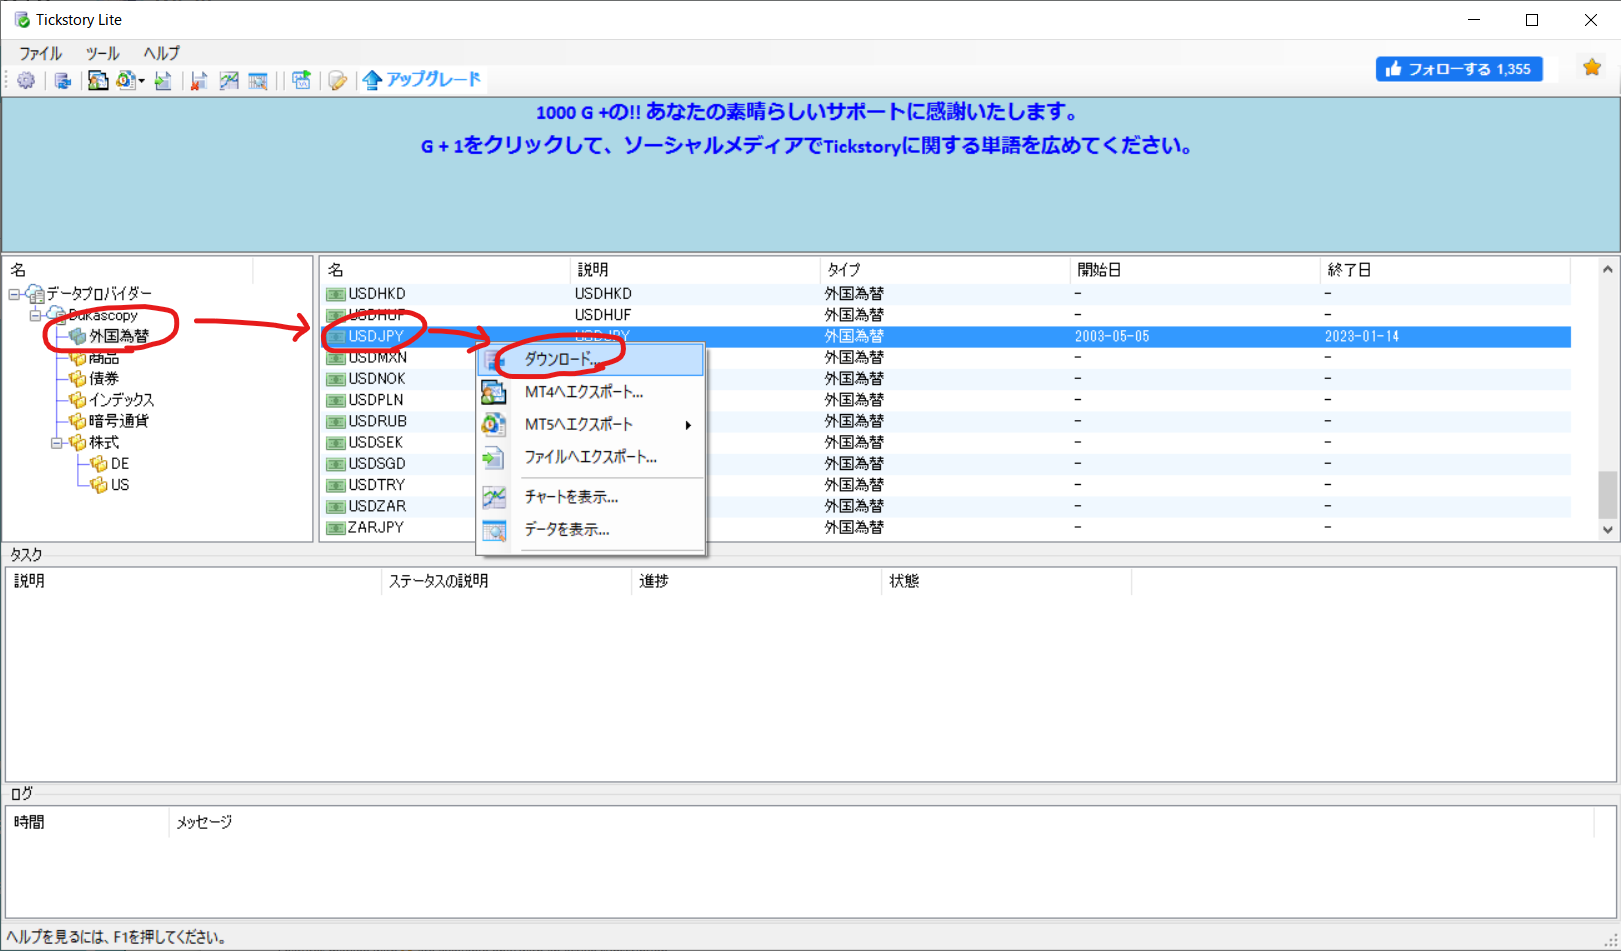Collapse the Dukascopy tree node
1621x951 pixels.
(35, 315)
